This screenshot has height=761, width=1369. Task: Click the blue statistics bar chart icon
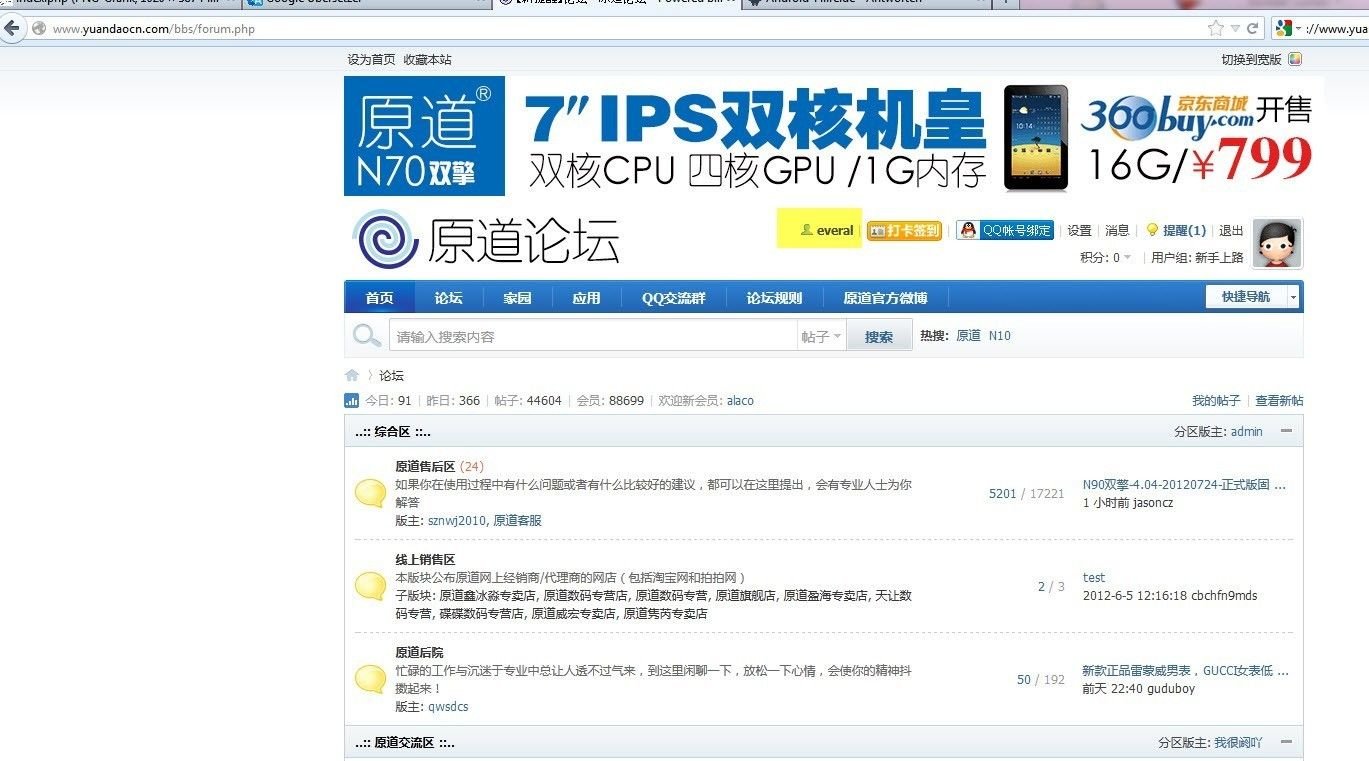coord(351,401)
